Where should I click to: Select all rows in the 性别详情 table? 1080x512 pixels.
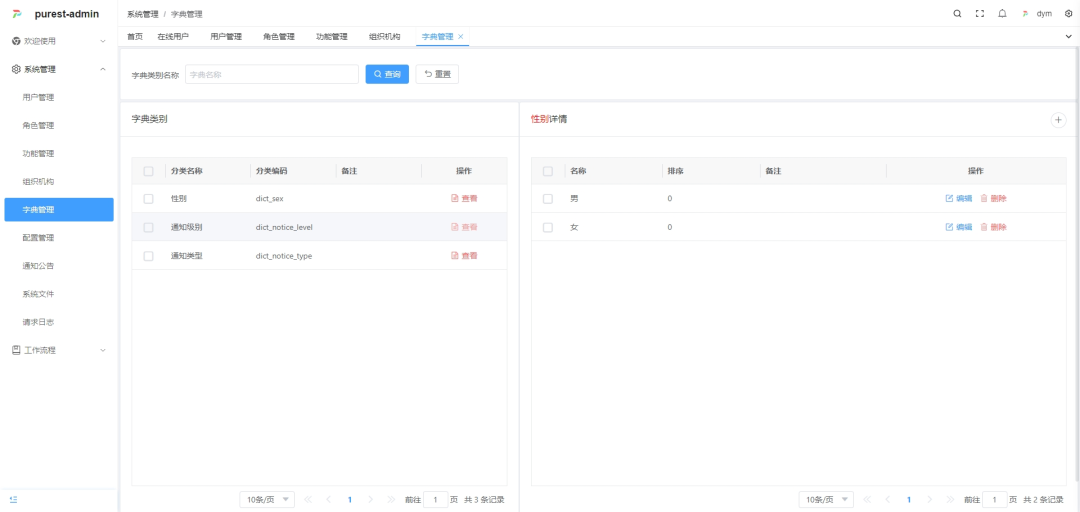click(548, 171)
